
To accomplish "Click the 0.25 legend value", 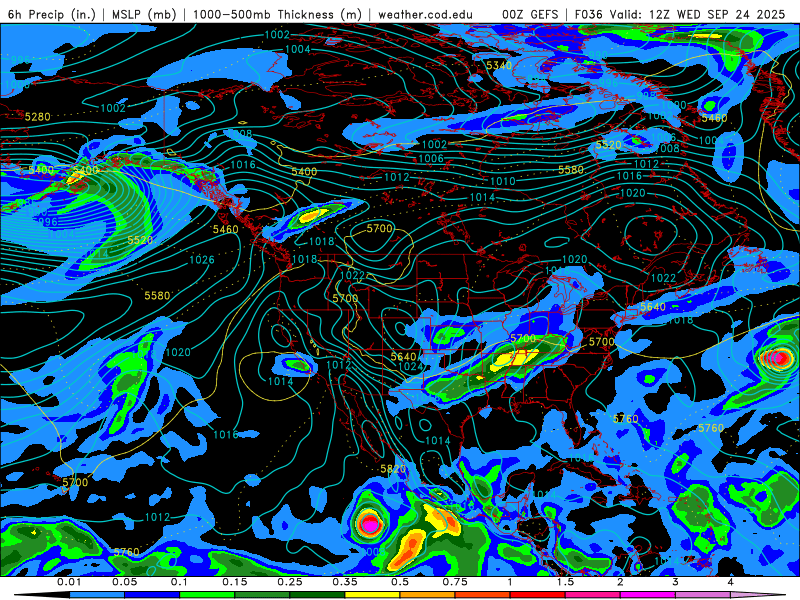I will (x=290, y=582).
